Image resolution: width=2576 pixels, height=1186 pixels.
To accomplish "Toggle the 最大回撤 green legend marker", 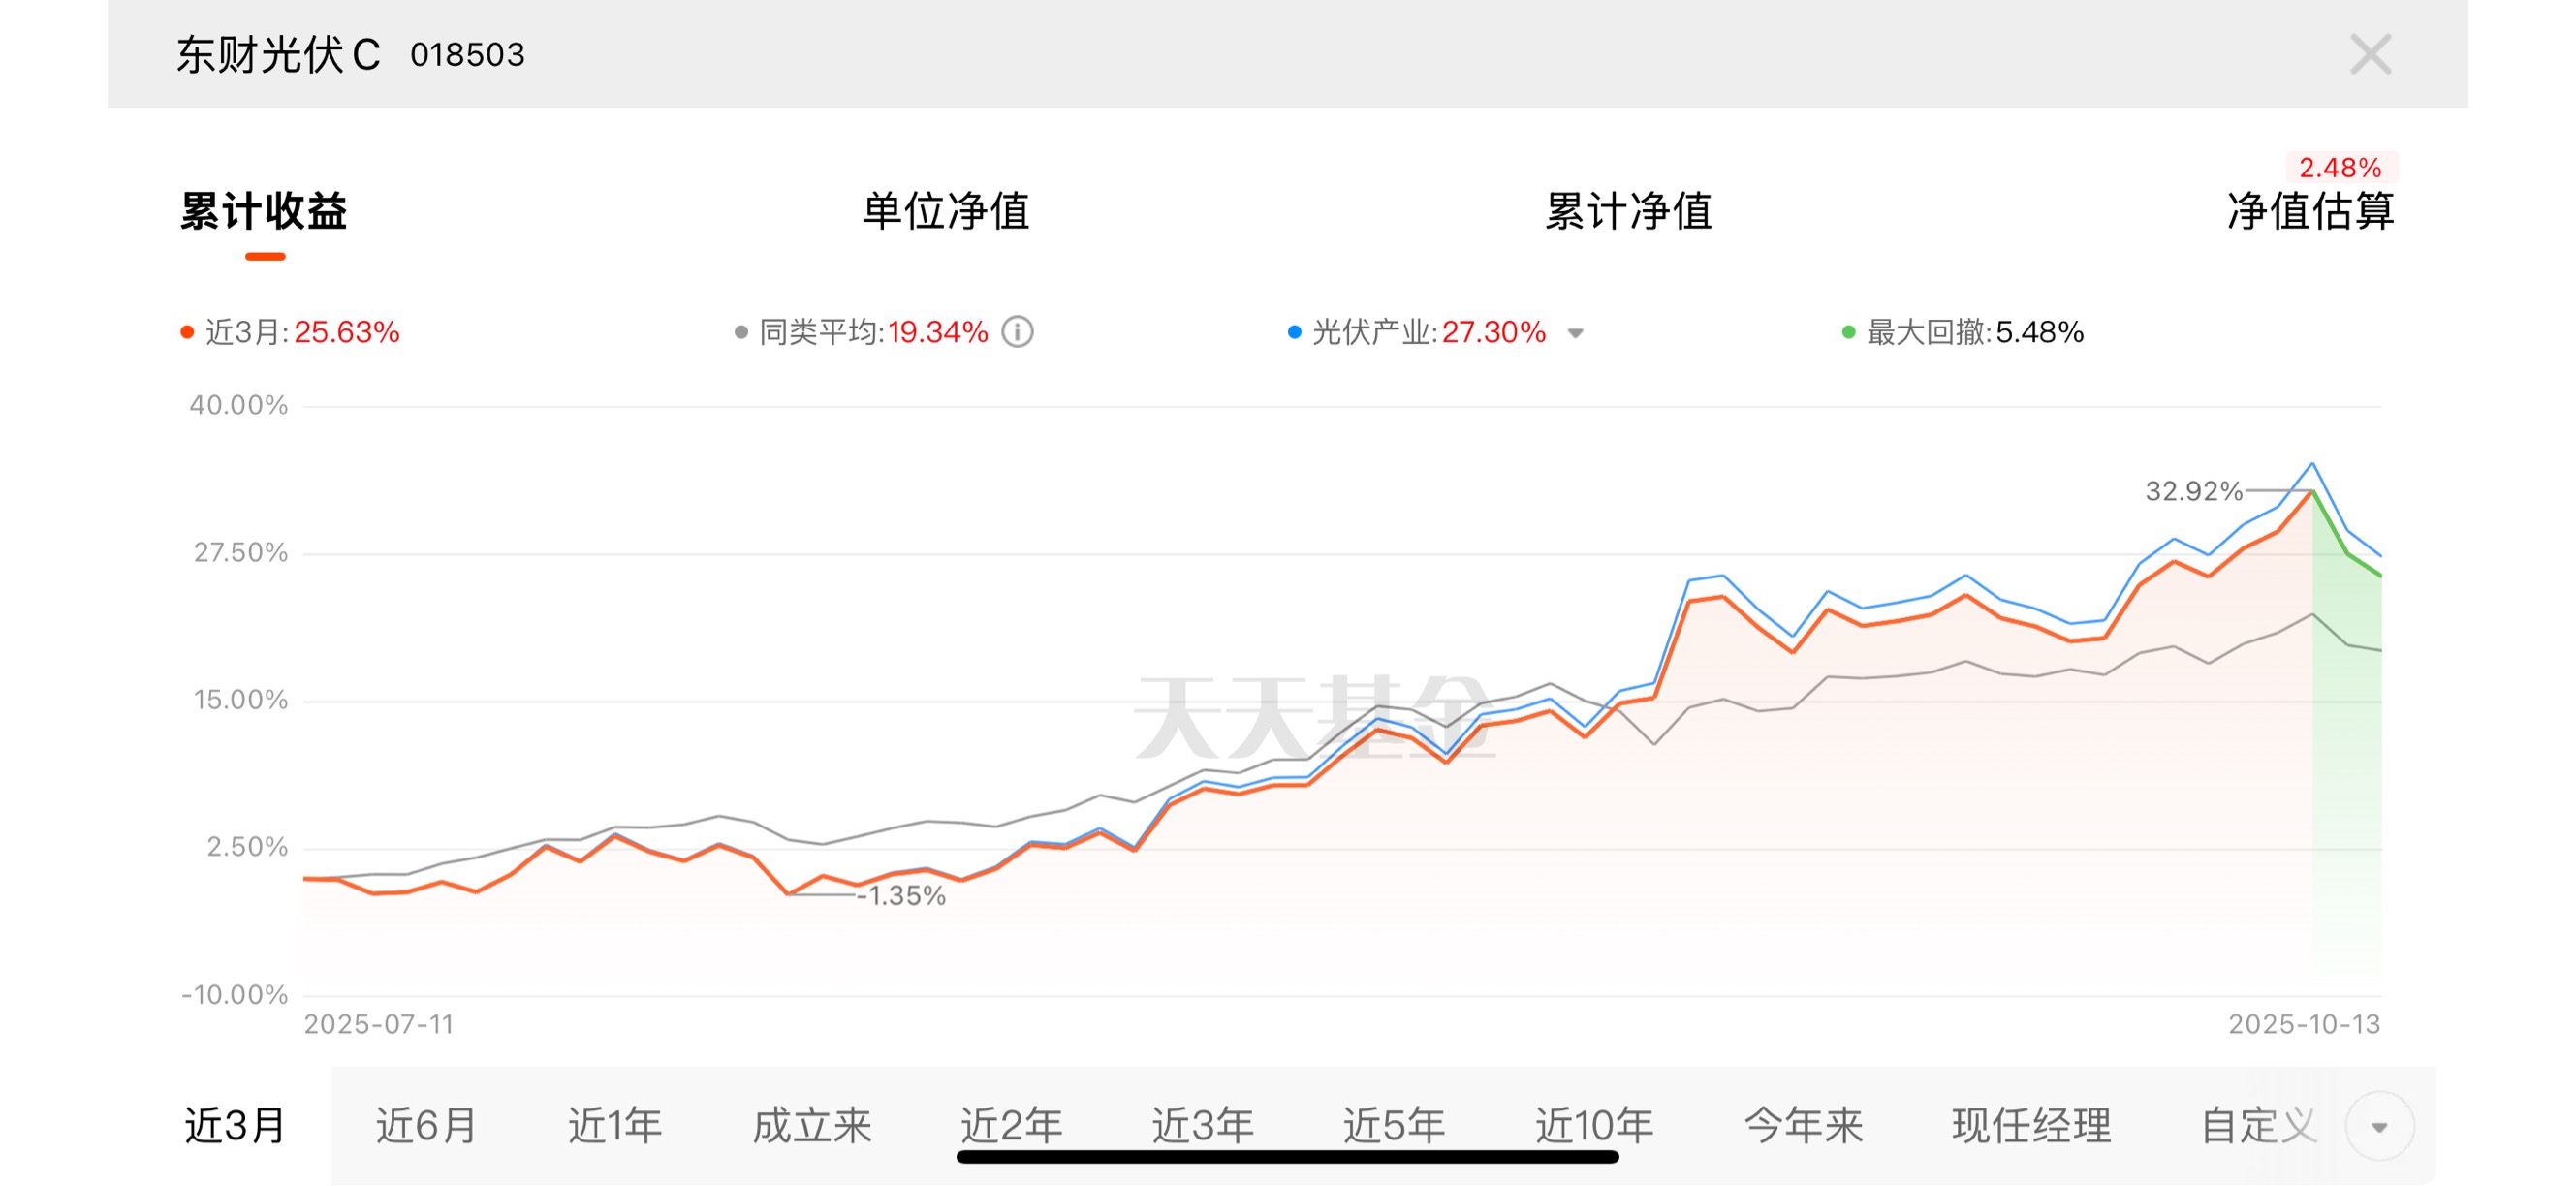I will pyautogui.click(x=1848, y=332).
